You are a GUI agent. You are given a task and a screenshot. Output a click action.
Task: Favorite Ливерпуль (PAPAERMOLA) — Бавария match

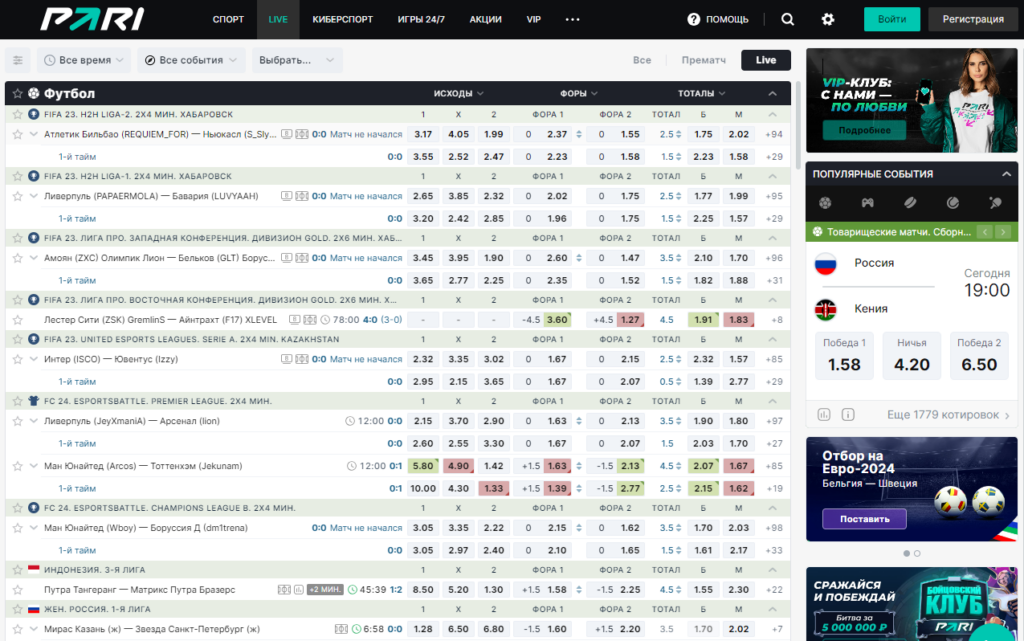pos(18,196)
